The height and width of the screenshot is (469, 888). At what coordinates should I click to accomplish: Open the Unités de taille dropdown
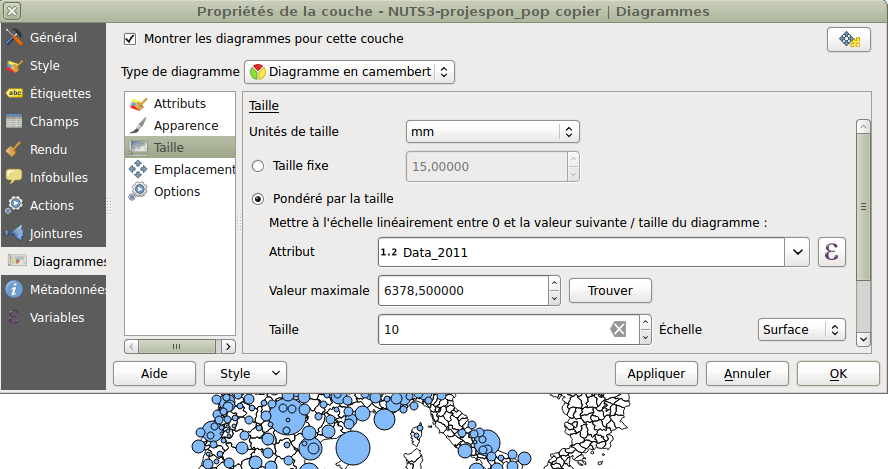pyautogui.click(x=493, y=132)
